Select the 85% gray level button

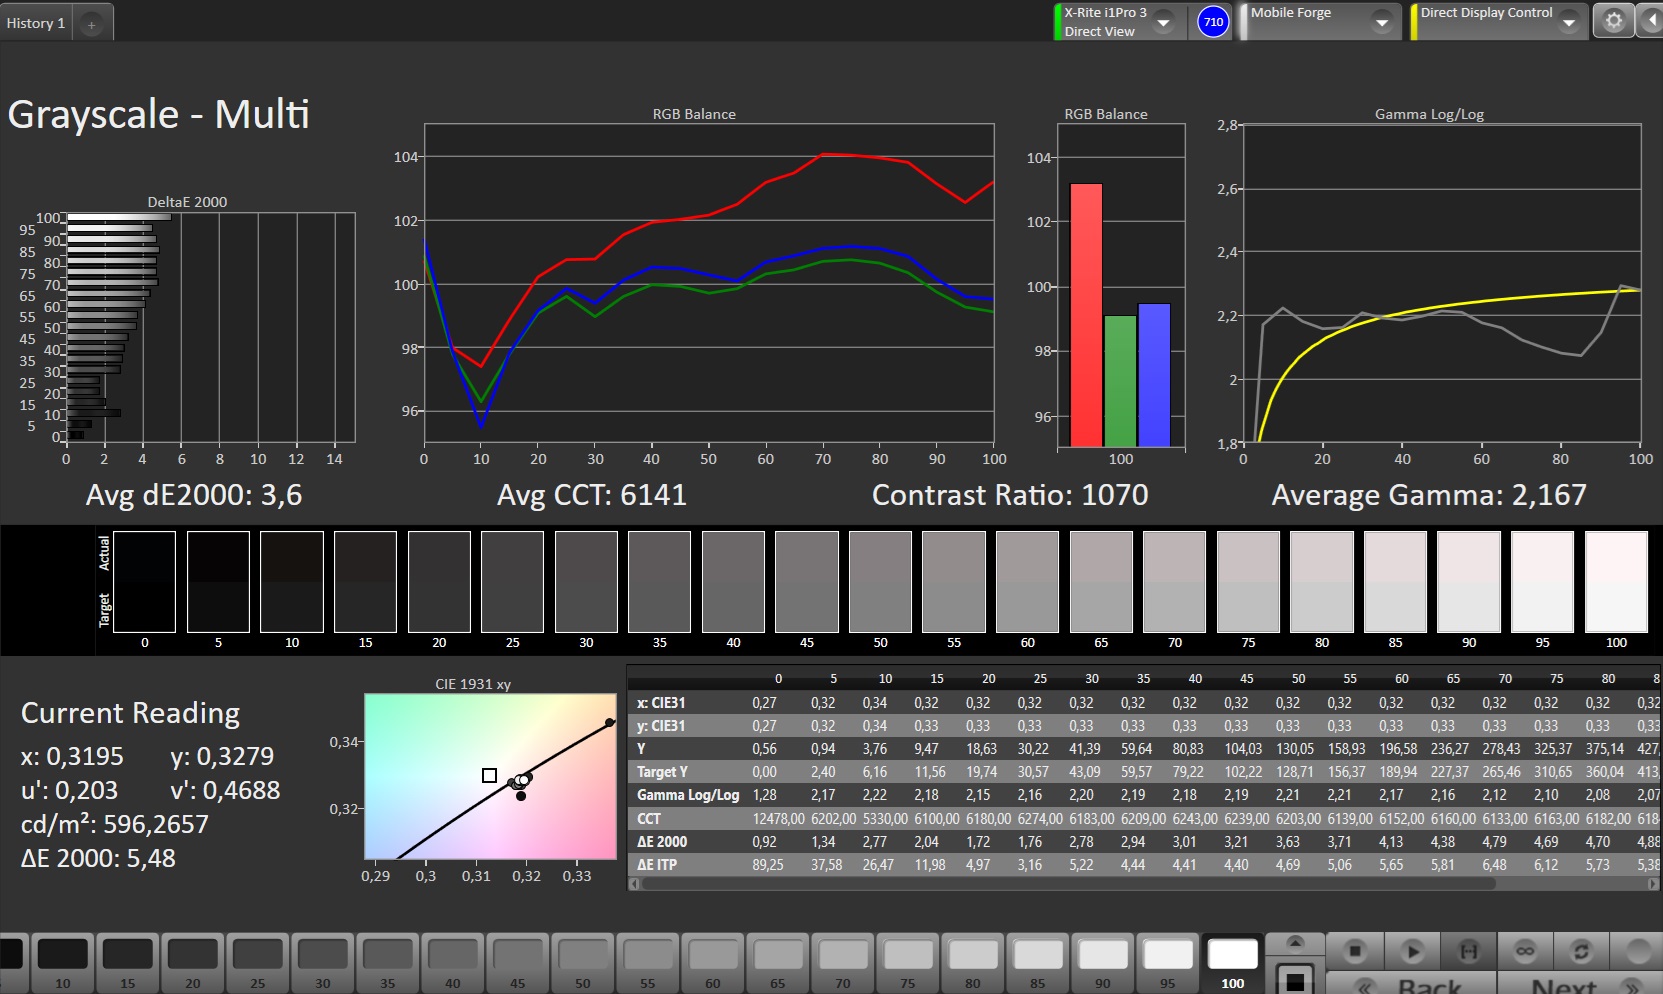[1038, 963]
